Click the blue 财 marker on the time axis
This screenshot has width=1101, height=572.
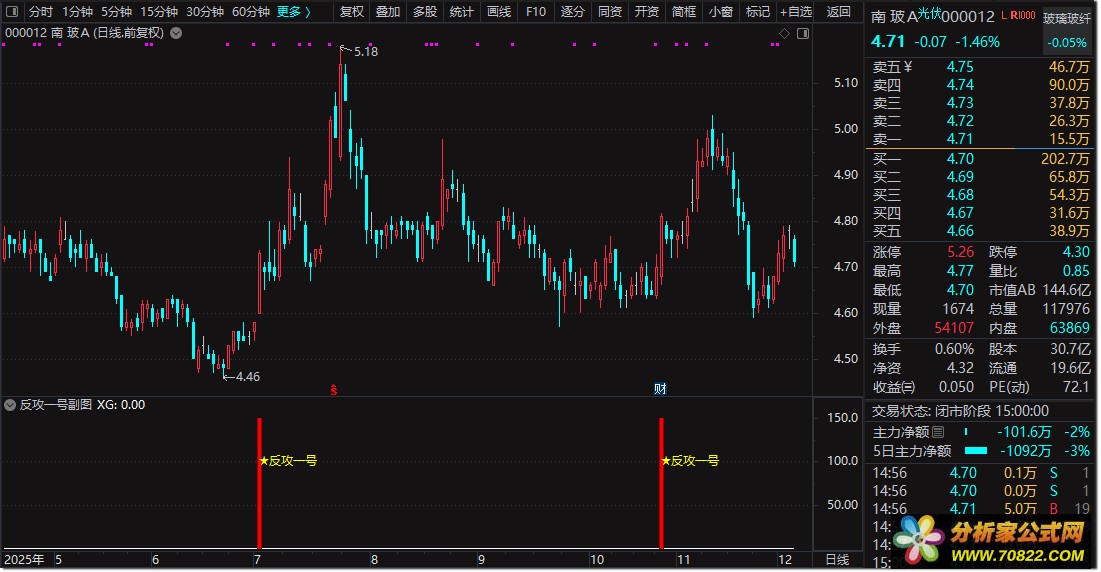click(x=660, y=389)
